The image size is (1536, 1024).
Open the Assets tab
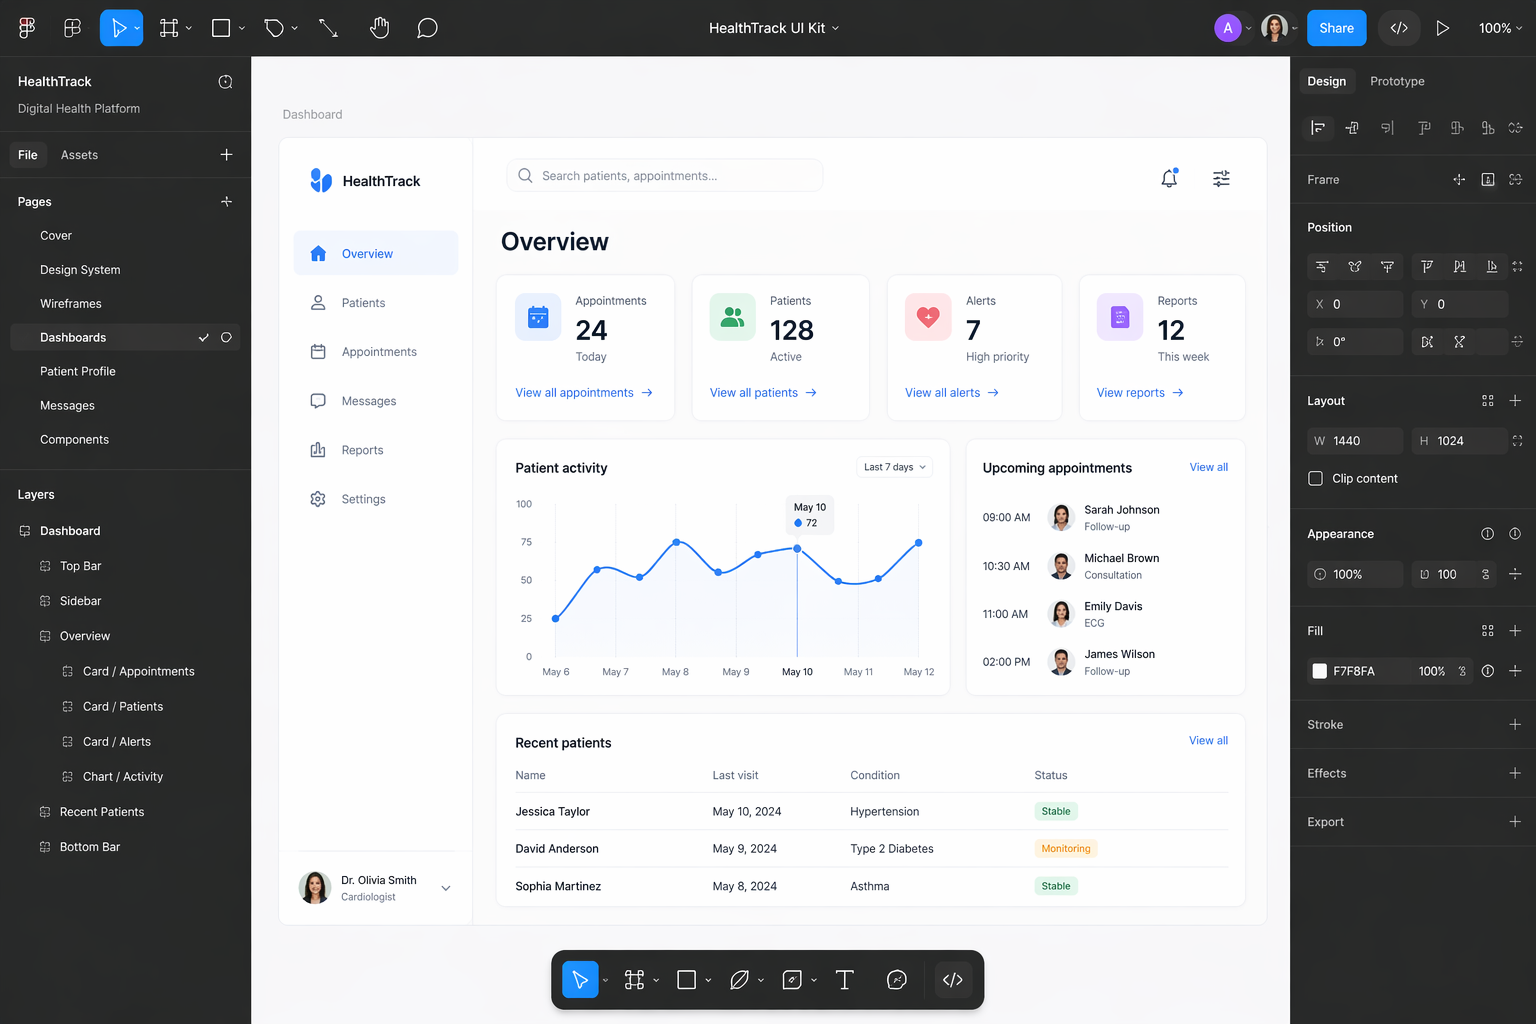(79, 155)
